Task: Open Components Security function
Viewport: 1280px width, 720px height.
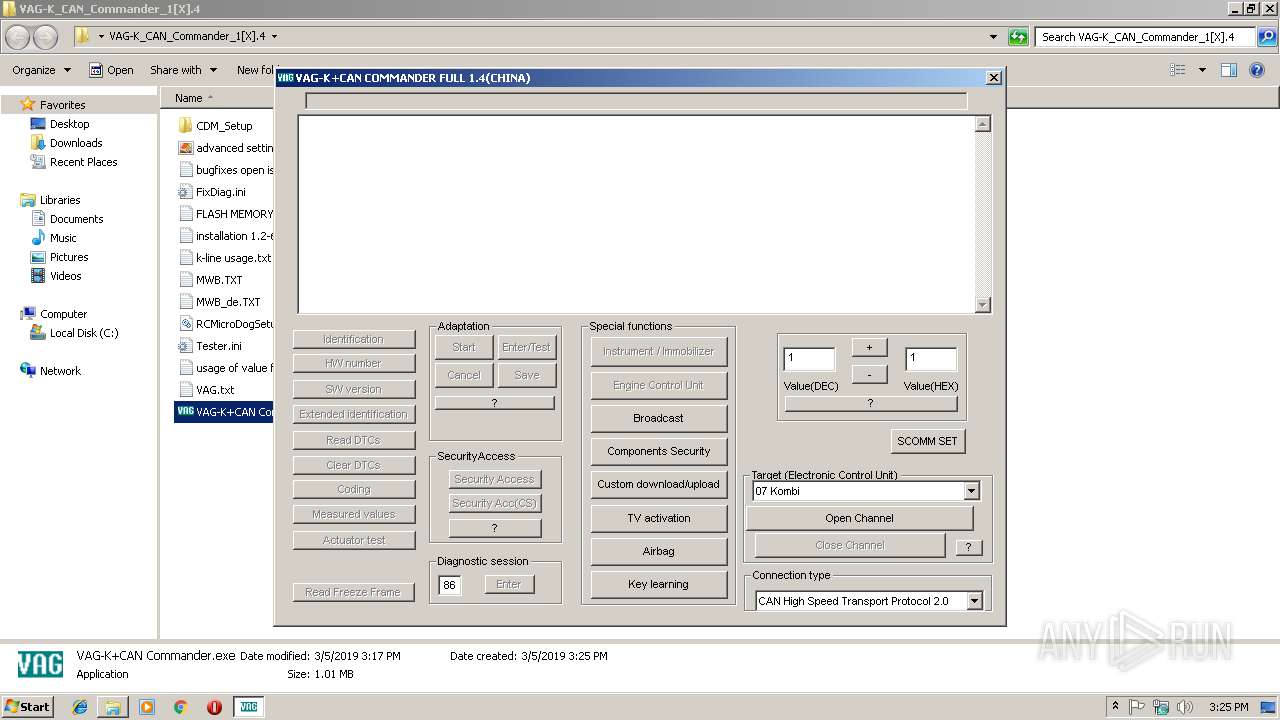Action: (x=658, y=451)
